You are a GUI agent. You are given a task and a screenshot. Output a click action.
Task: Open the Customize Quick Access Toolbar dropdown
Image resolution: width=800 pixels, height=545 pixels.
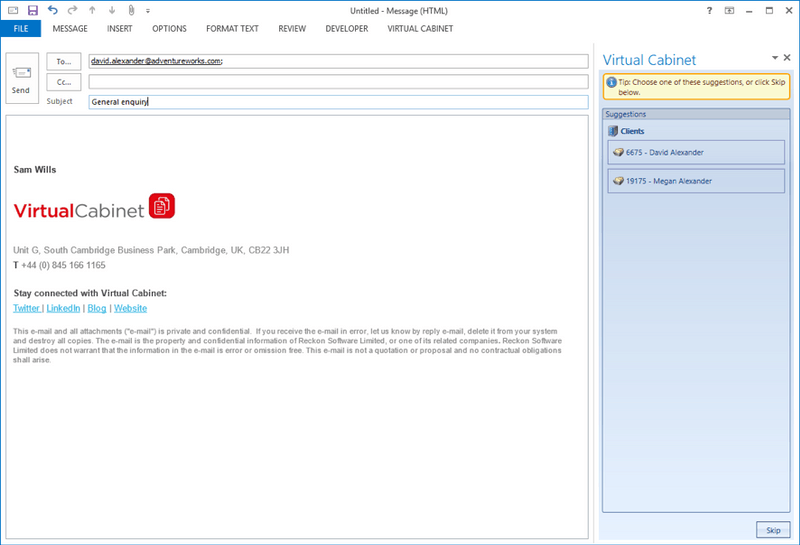tap(147, 11)
